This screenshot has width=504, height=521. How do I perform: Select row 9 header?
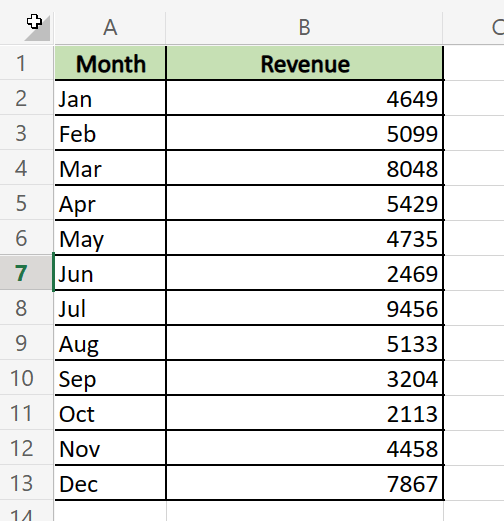[x=26, y=343]
